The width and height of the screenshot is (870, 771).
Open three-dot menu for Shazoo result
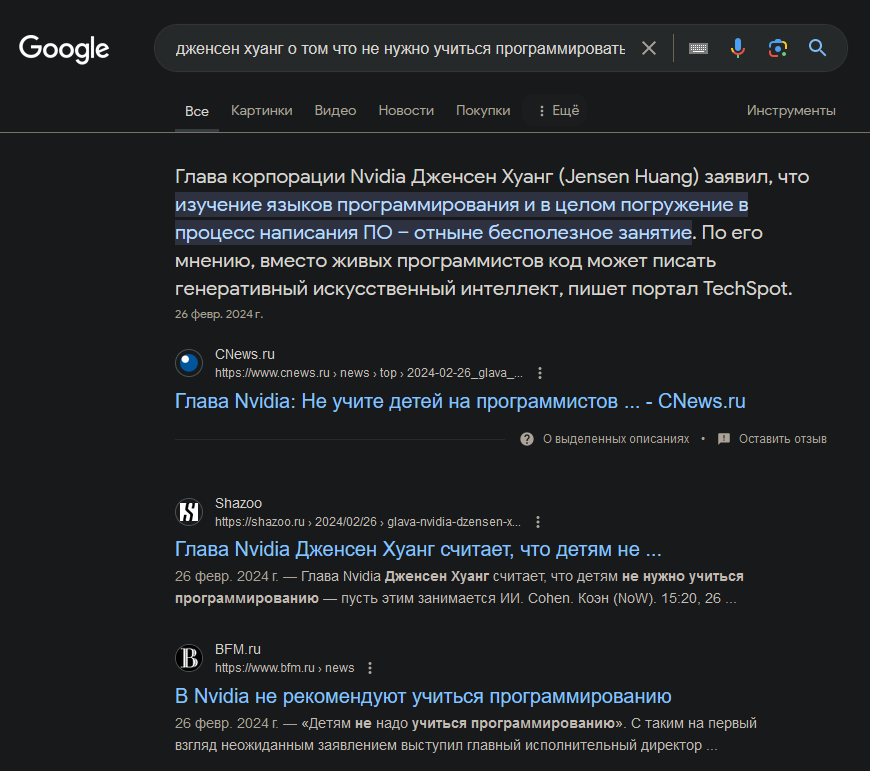coord(538,522)
